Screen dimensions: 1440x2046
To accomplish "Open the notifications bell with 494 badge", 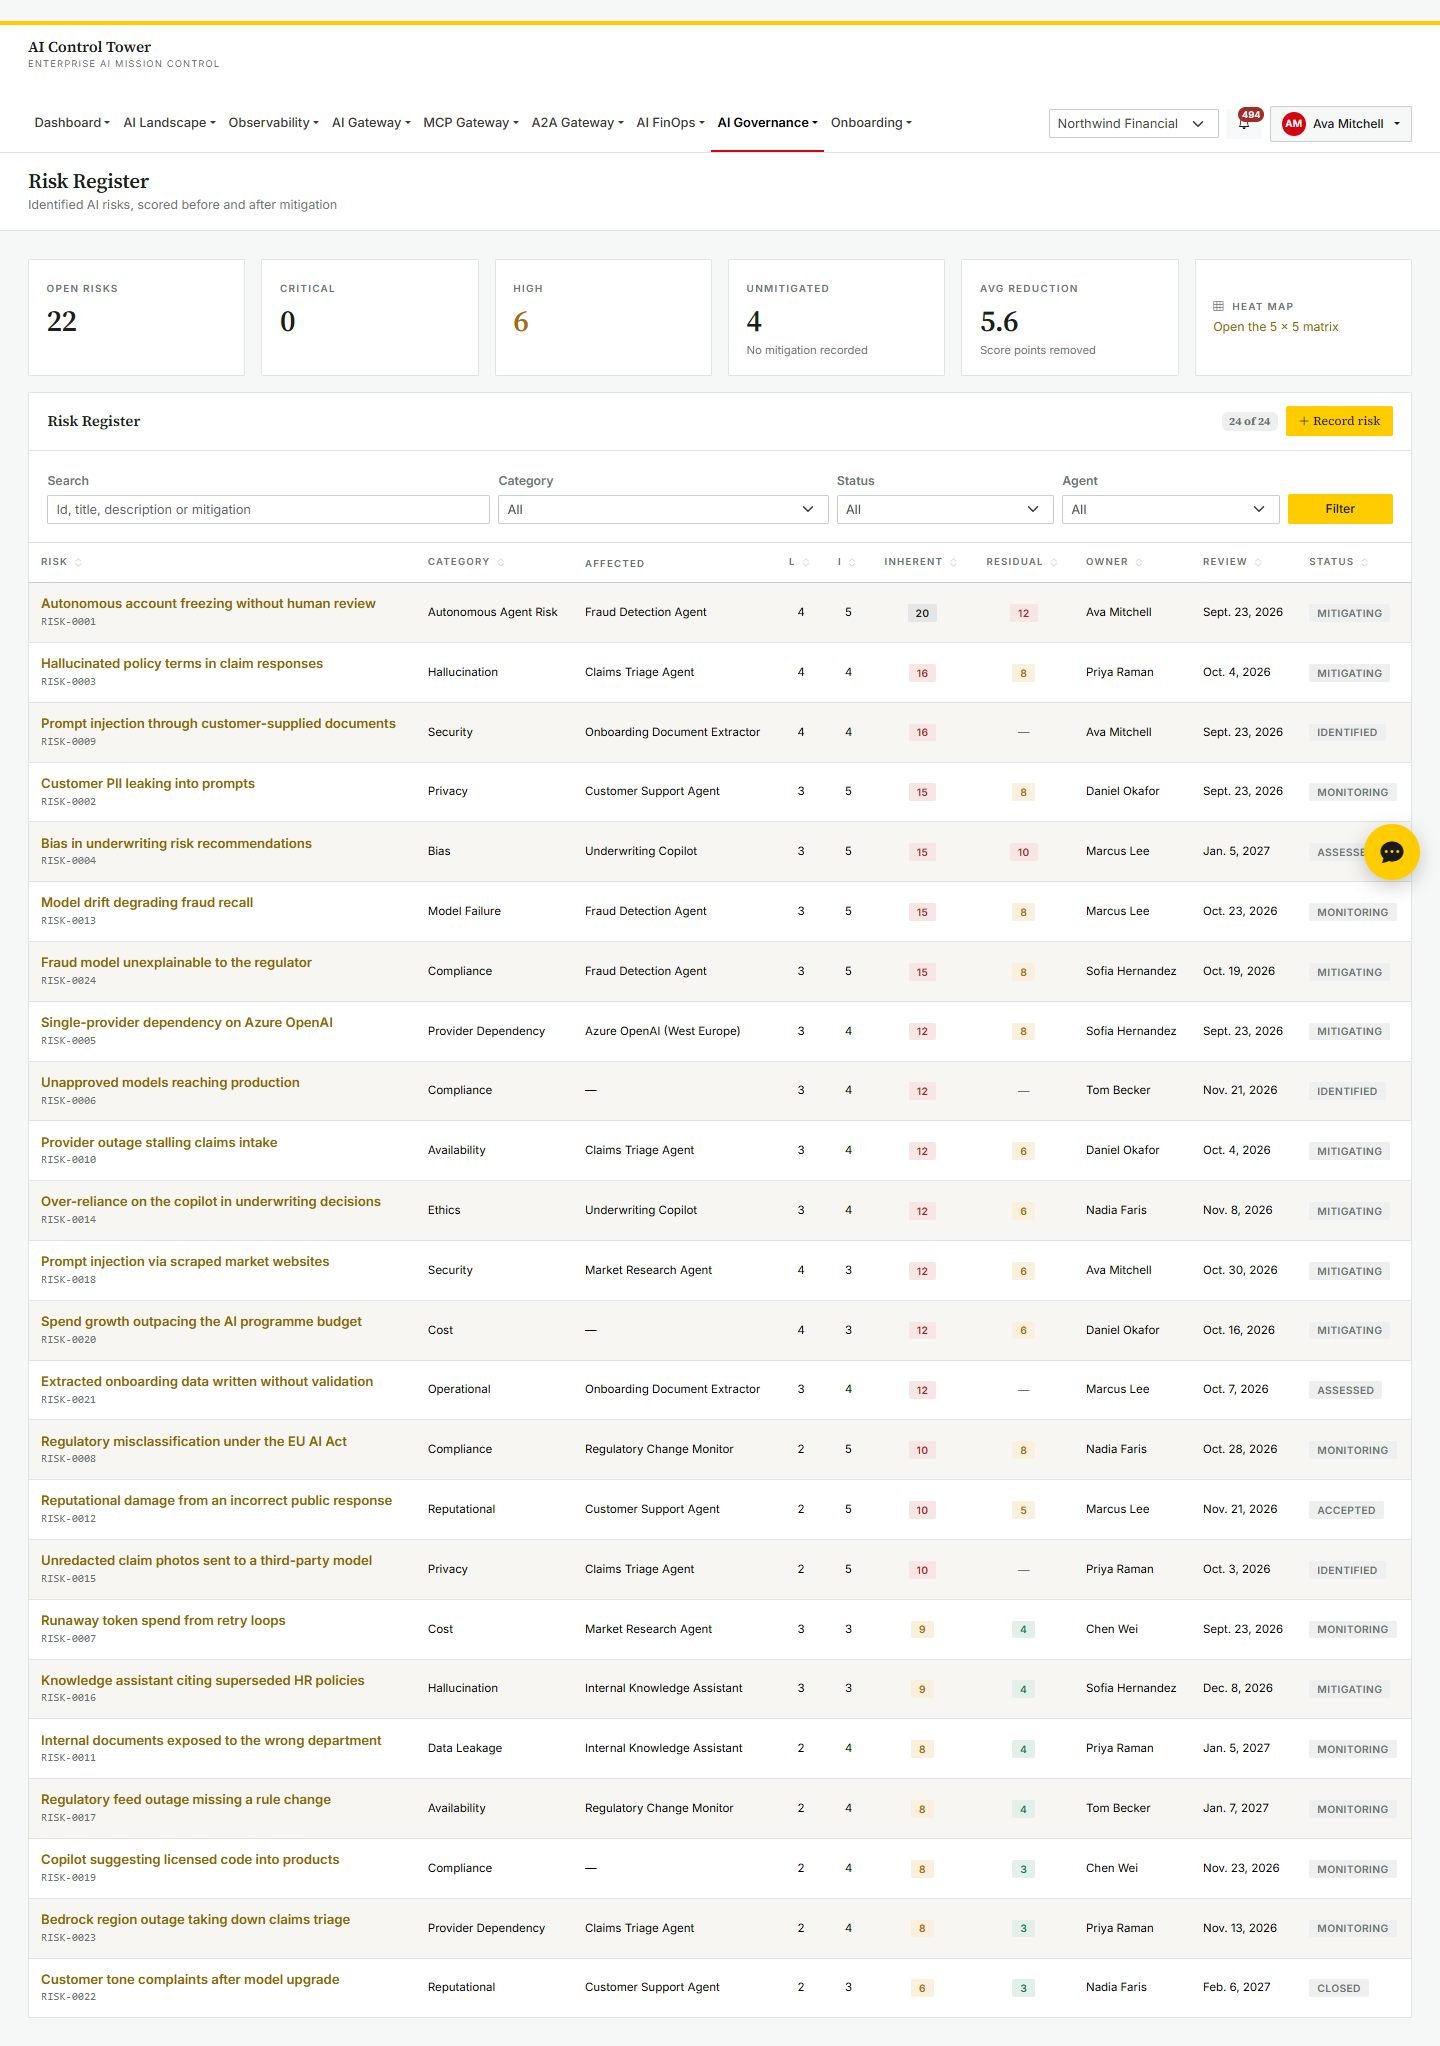I will click(x=1244, y=123).
